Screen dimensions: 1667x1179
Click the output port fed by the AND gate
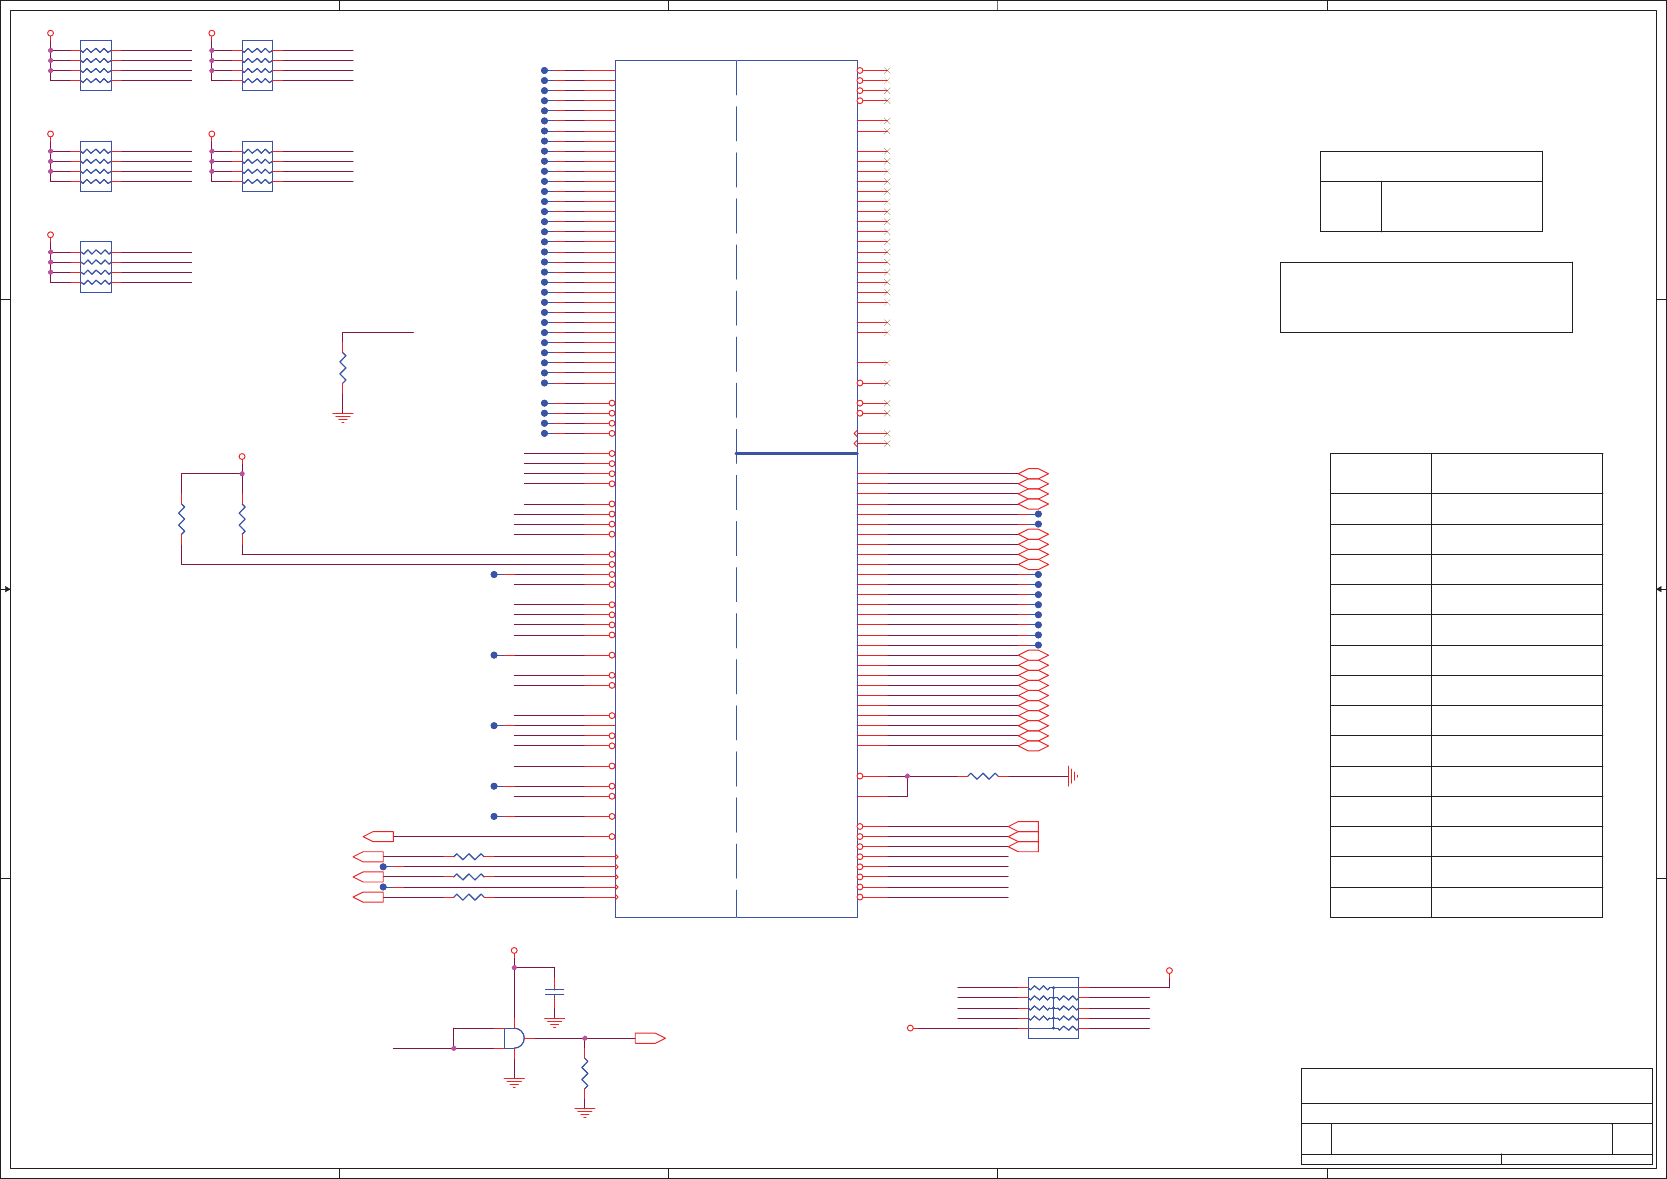click(650, 1038)
